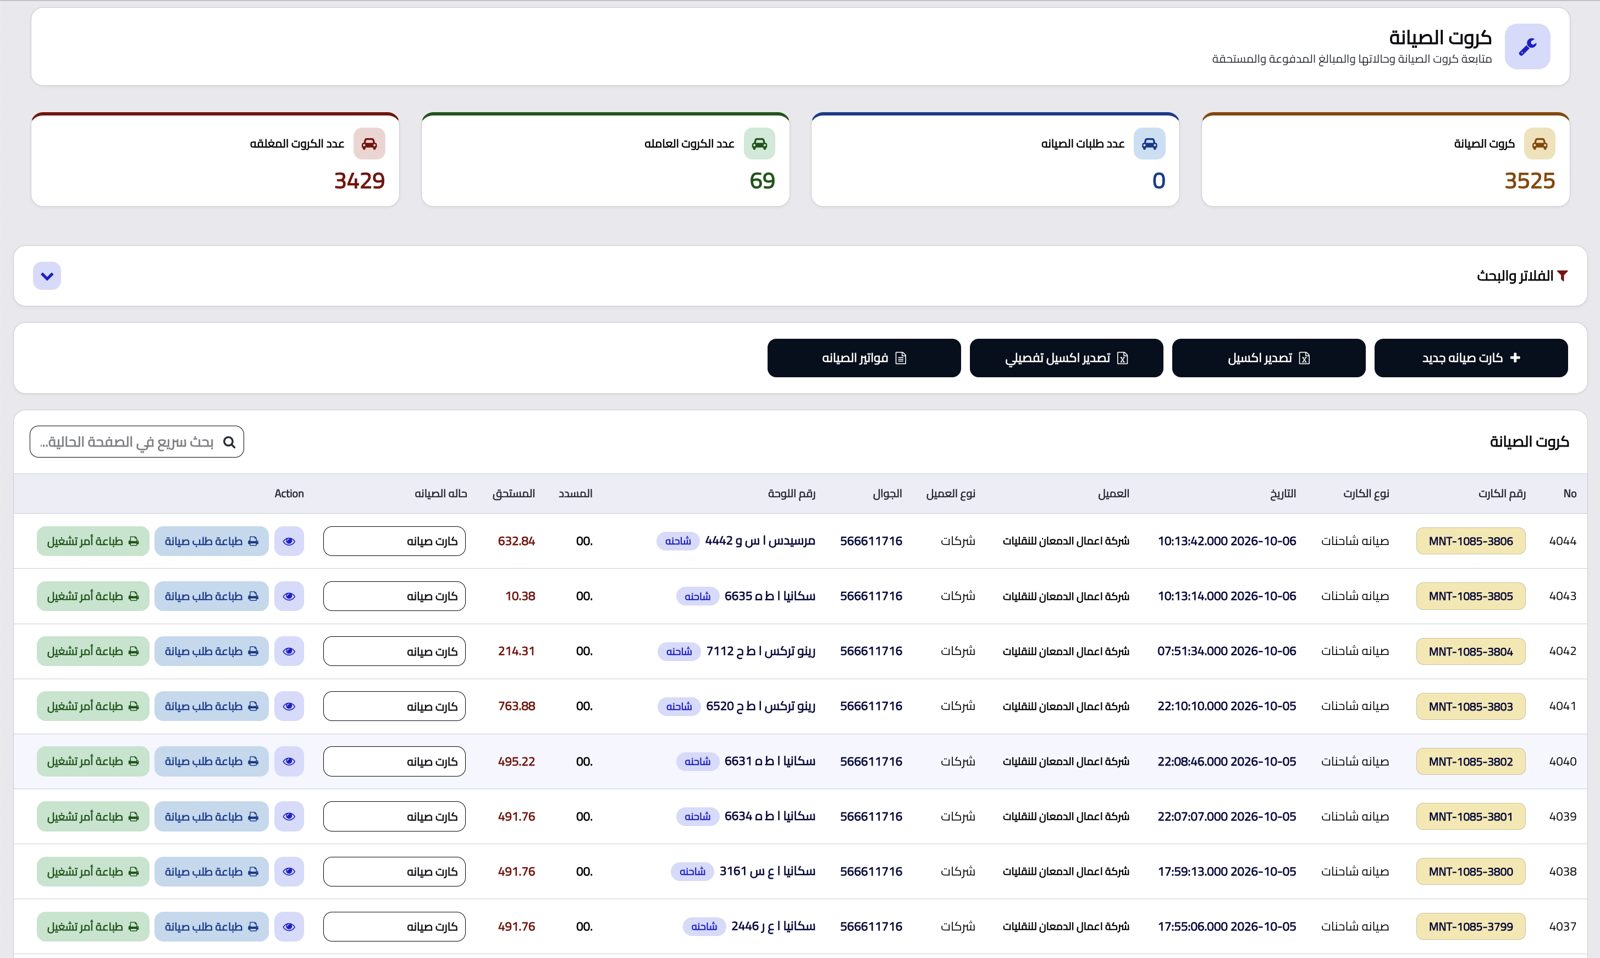Print work order طباعة أمر تشغيل for MNT-1085-3802
Screen dimensions: 1600x958
[93, 761]
